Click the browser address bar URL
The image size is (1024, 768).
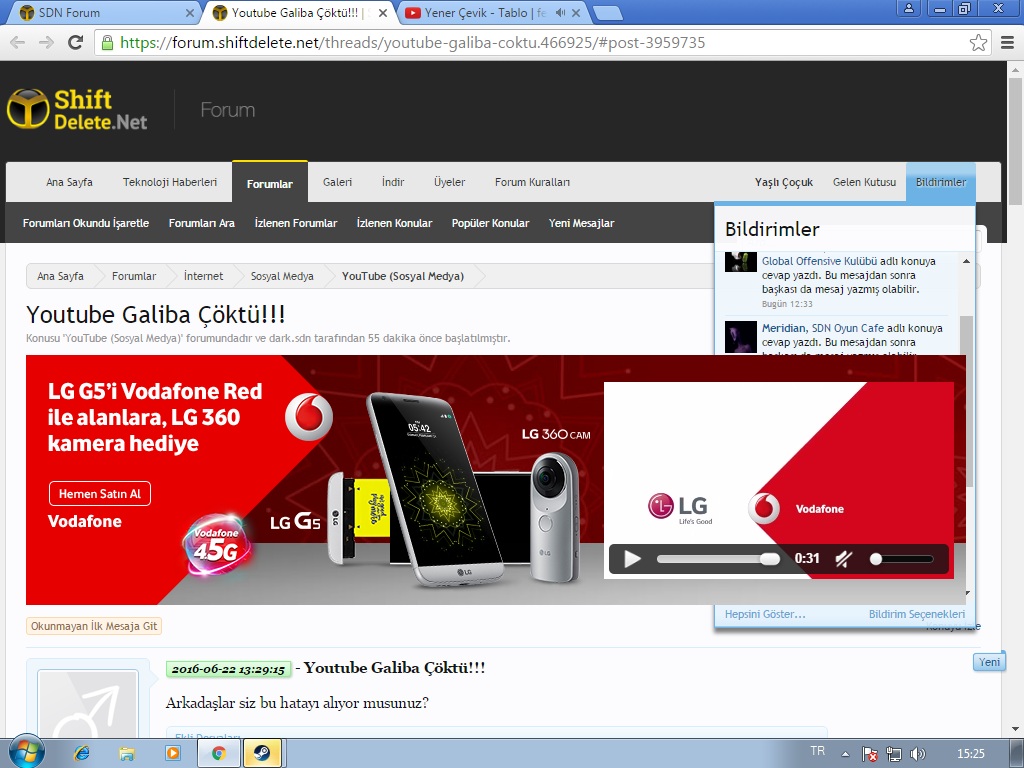[412, 43]
